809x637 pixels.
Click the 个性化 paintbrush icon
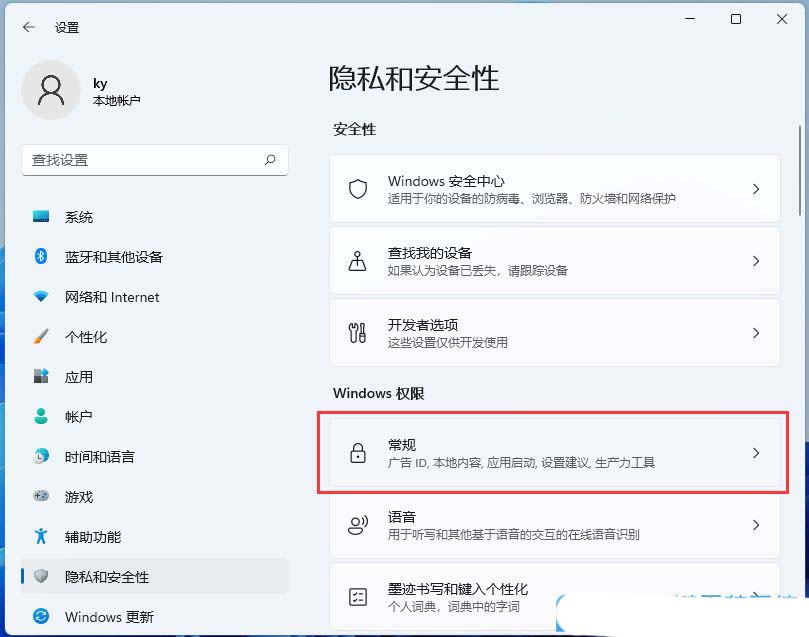[x=41, y=337]
